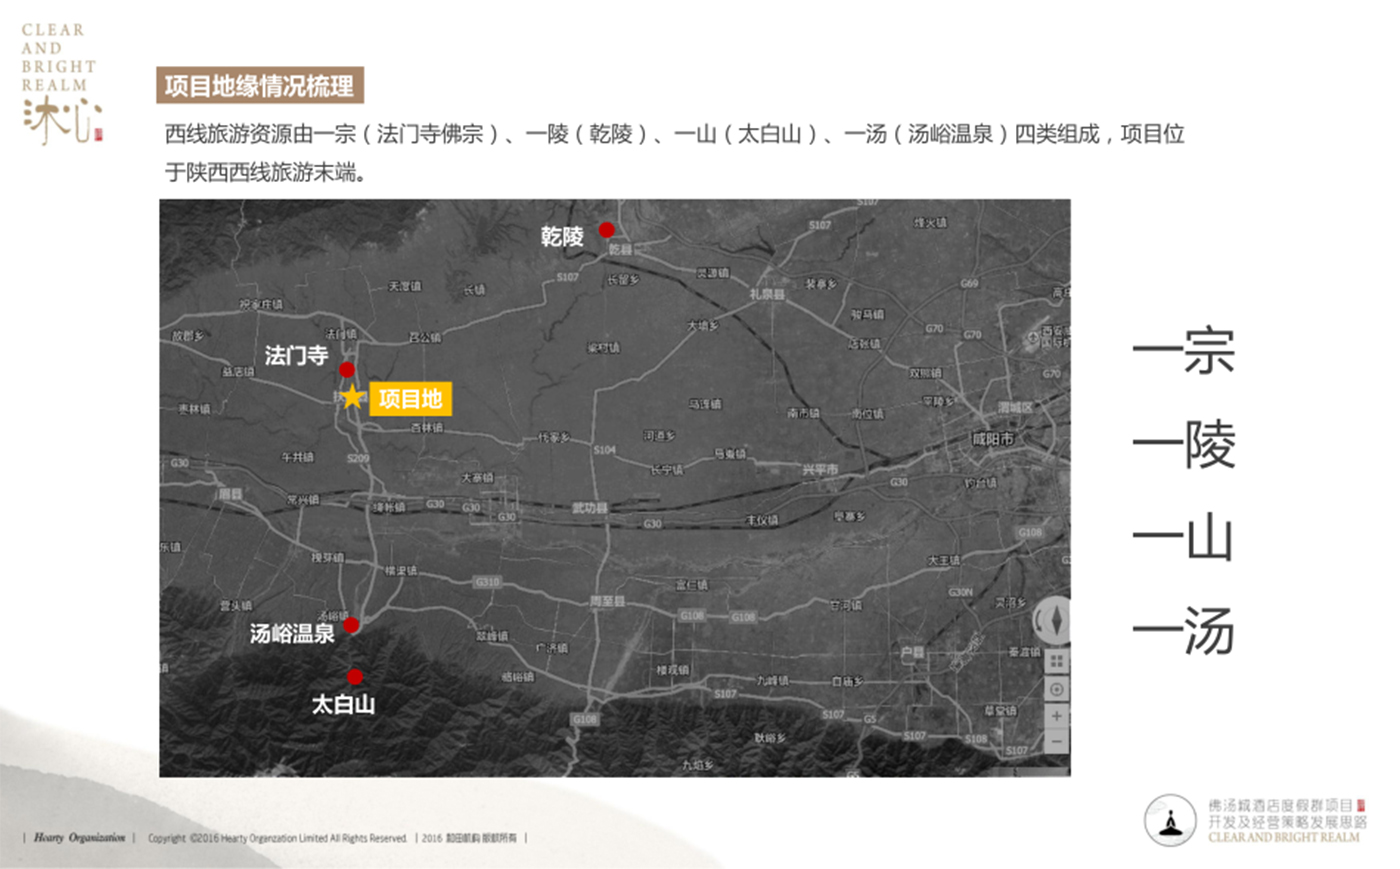Screen dimensions: 1400x869
Task: Click the yellow star project site marker
Action: [352, 397]
